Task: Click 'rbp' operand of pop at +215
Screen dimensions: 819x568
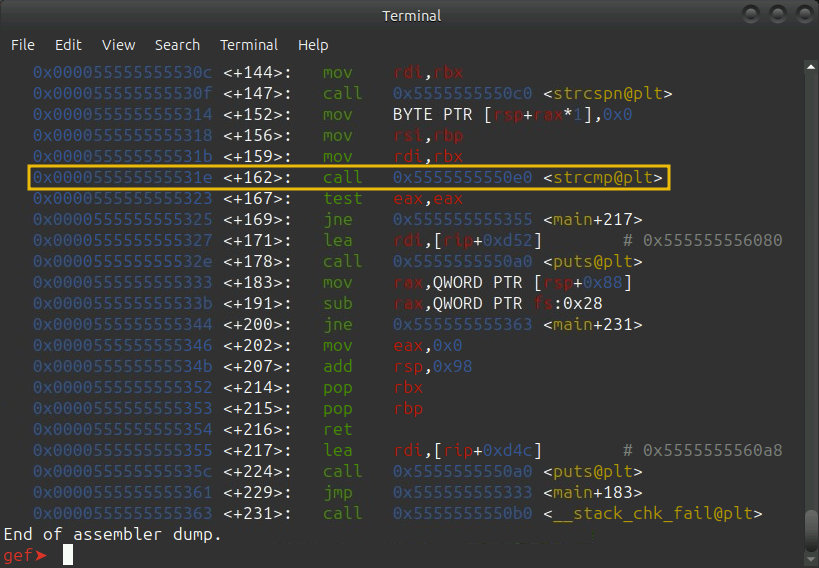Action: click(x=408, y=409)
